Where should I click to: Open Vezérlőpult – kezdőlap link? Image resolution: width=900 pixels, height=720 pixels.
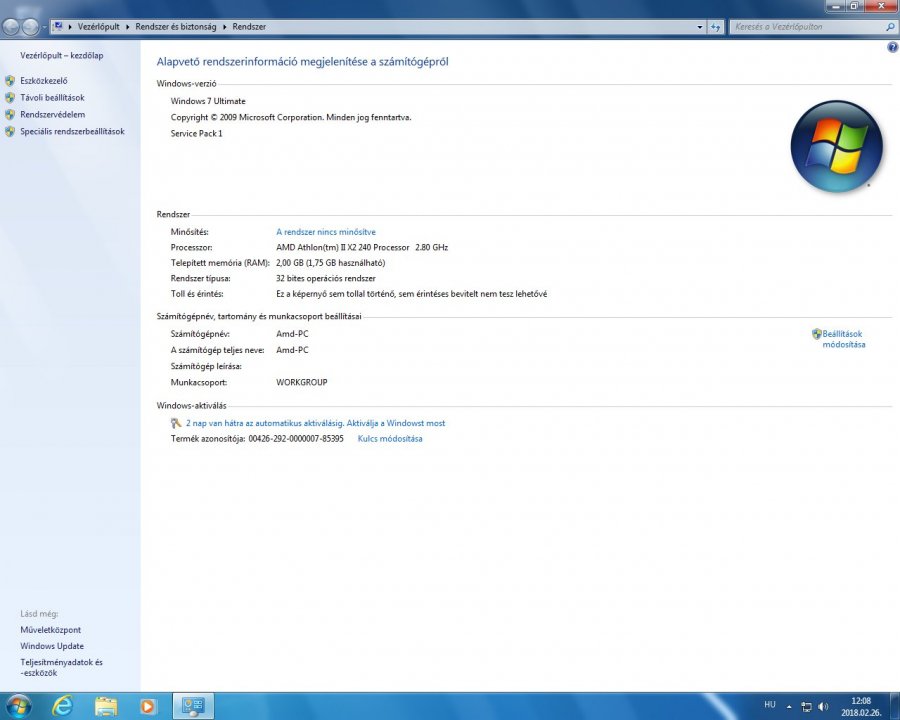click(x=61, y=56)
